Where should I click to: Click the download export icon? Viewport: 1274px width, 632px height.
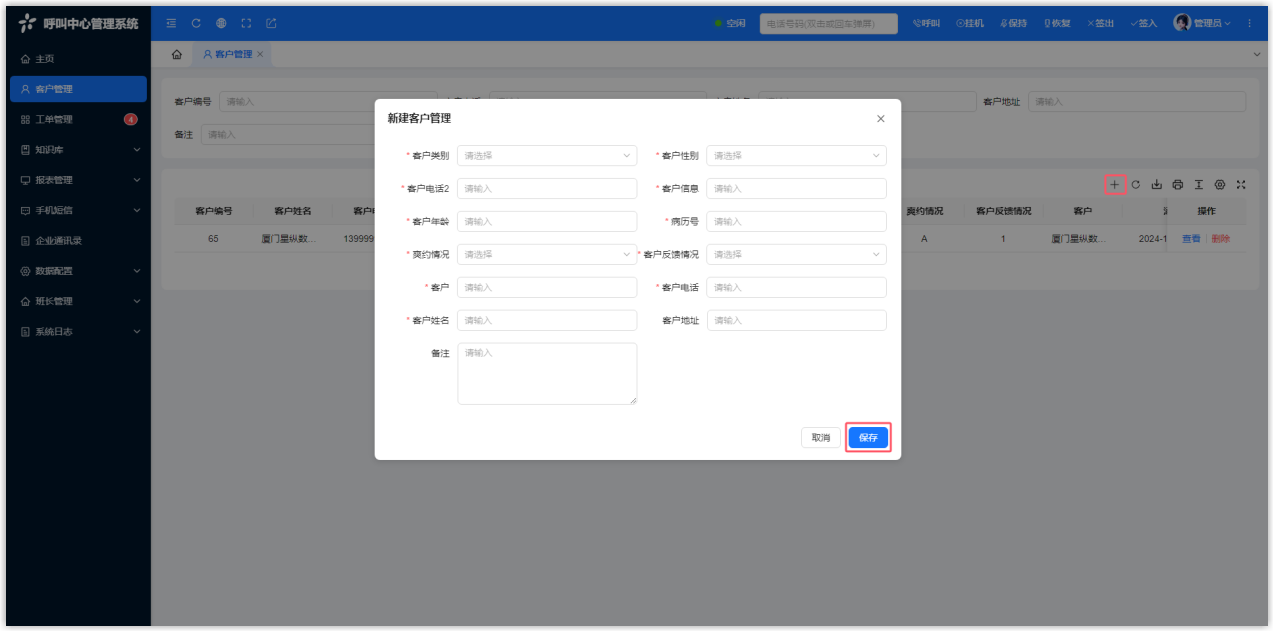click(x=1157, y=185)
